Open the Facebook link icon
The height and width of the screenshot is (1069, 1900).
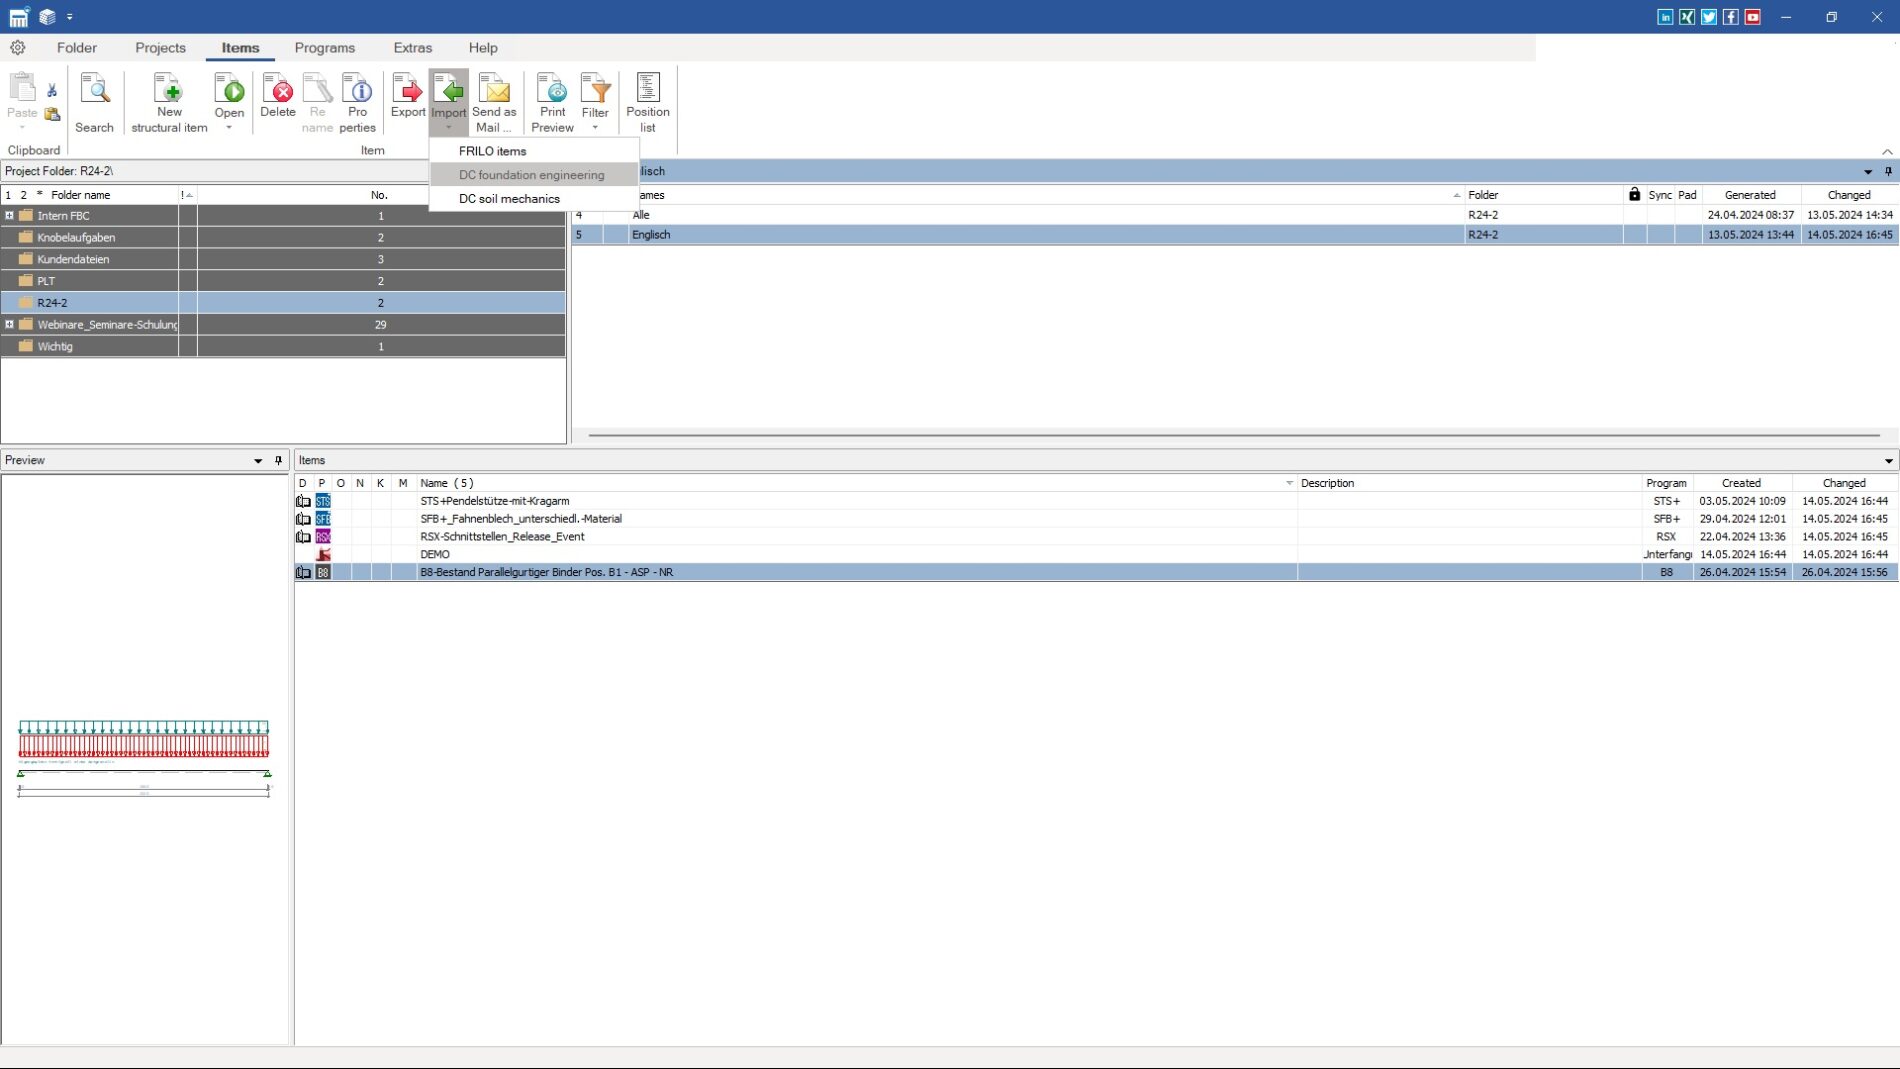[x=1731, y=17]
